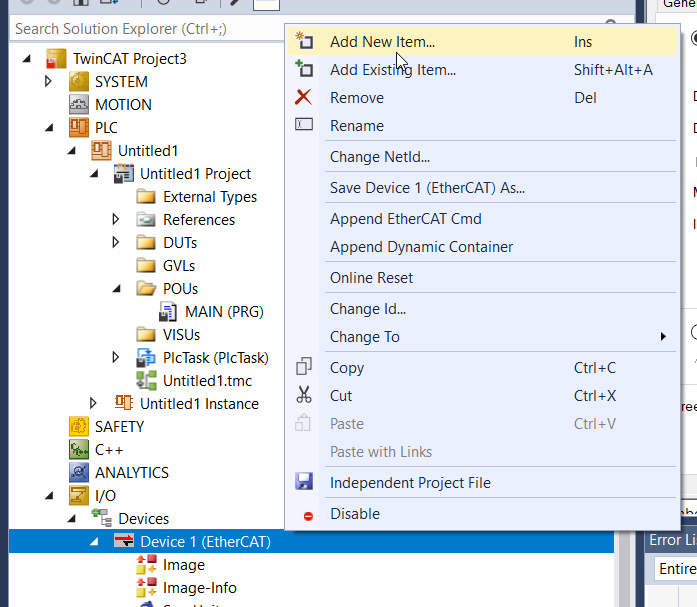Screen dimensions: 697x607
Task: Click the Untitled1 PLC project icon
Action: (x=101, y=151)
